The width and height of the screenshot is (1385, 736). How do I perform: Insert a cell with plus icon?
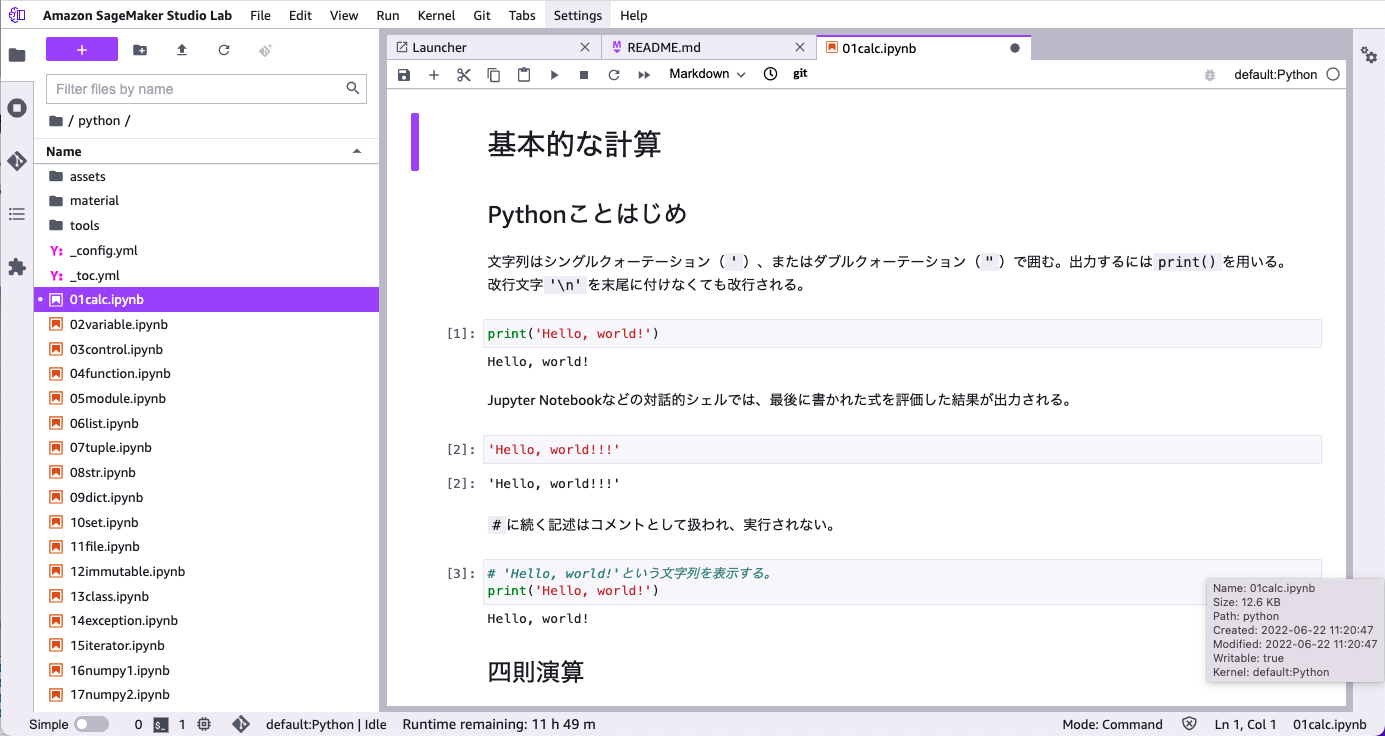434,75
